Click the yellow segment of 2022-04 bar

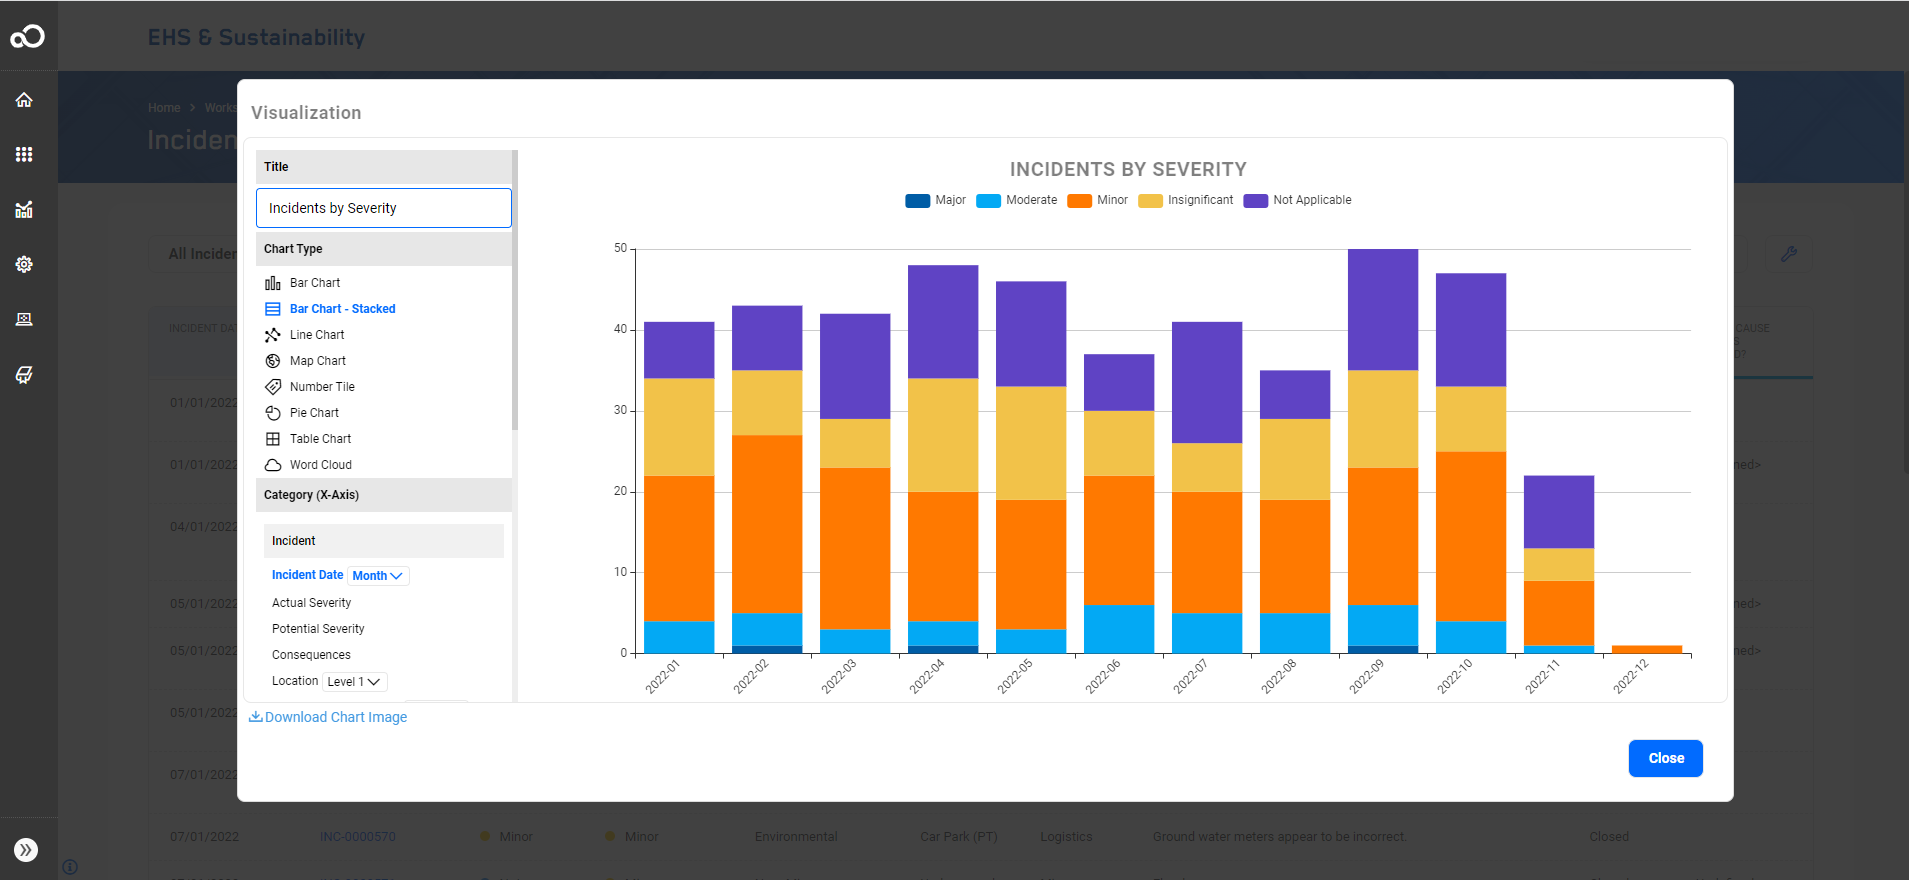[x=943, y=435]
